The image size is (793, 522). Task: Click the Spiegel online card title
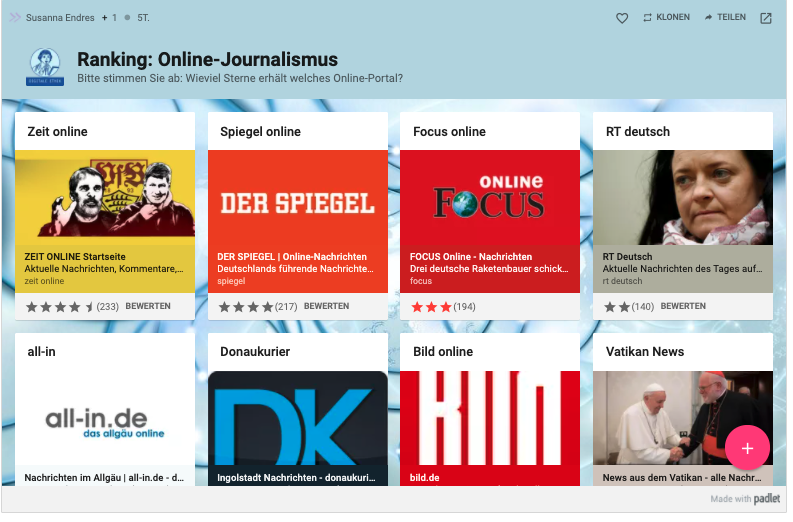[260, 132]
